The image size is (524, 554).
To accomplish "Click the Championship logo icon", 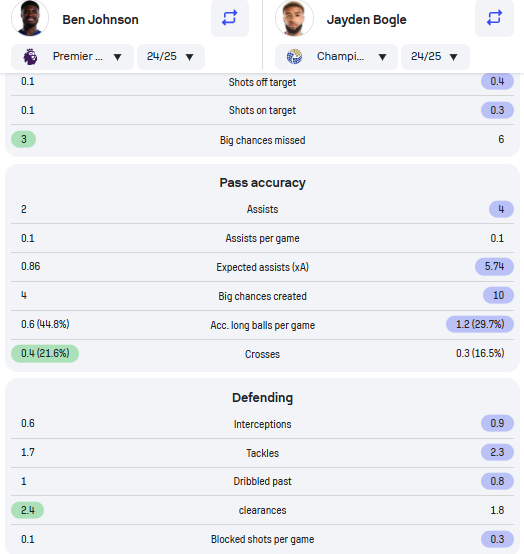I will pyautogui.click(x=294, y=57).
